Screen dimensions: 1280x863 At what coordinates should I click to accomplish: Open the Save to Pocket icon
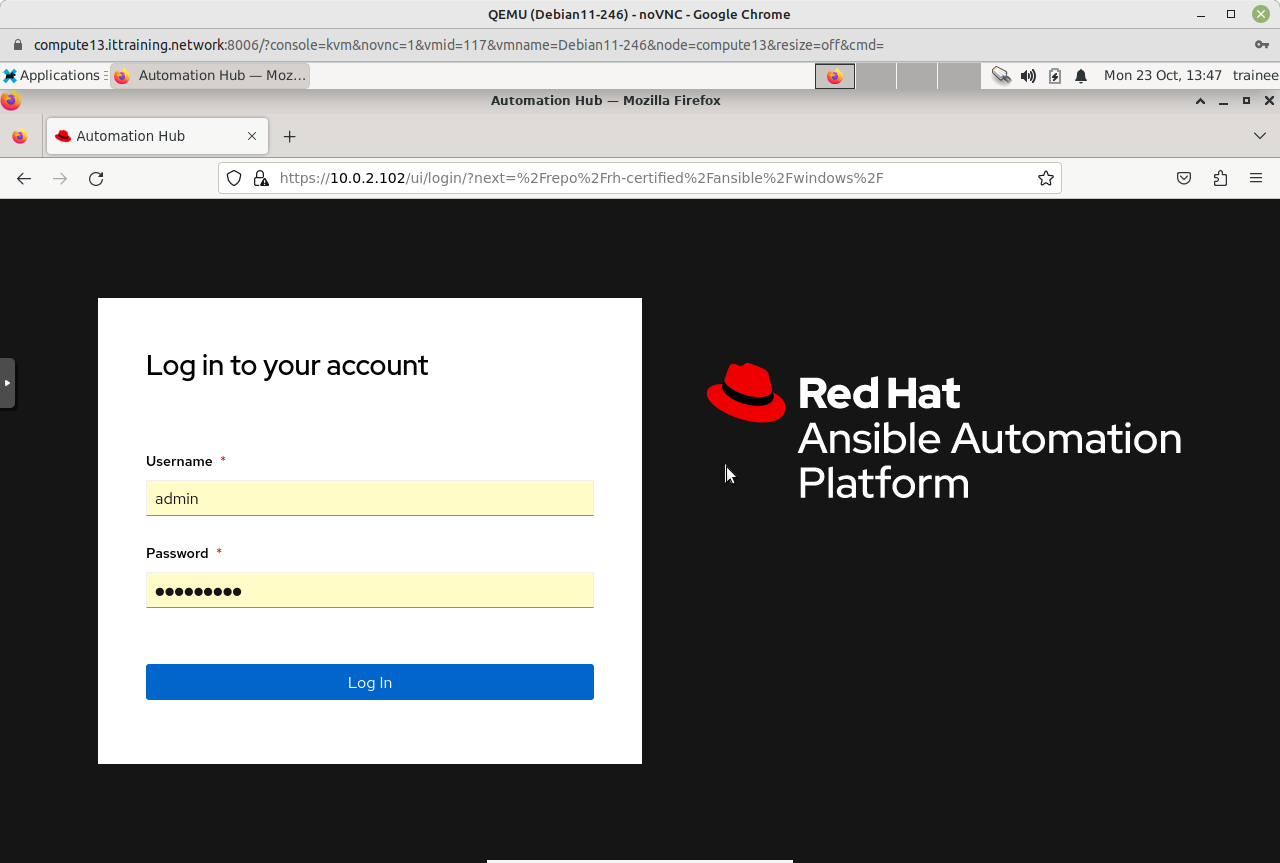tap(1184, 178)
